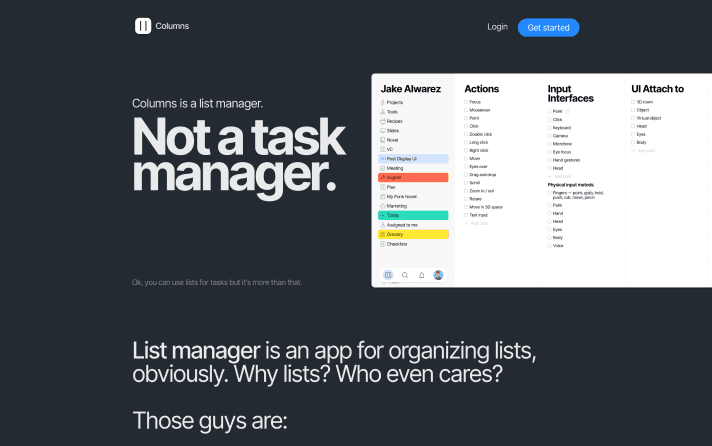Image resolution: width=712 pixels, height=446 pixels.
Task: Select the yellow Grocery list row
Action: point(413,234)
